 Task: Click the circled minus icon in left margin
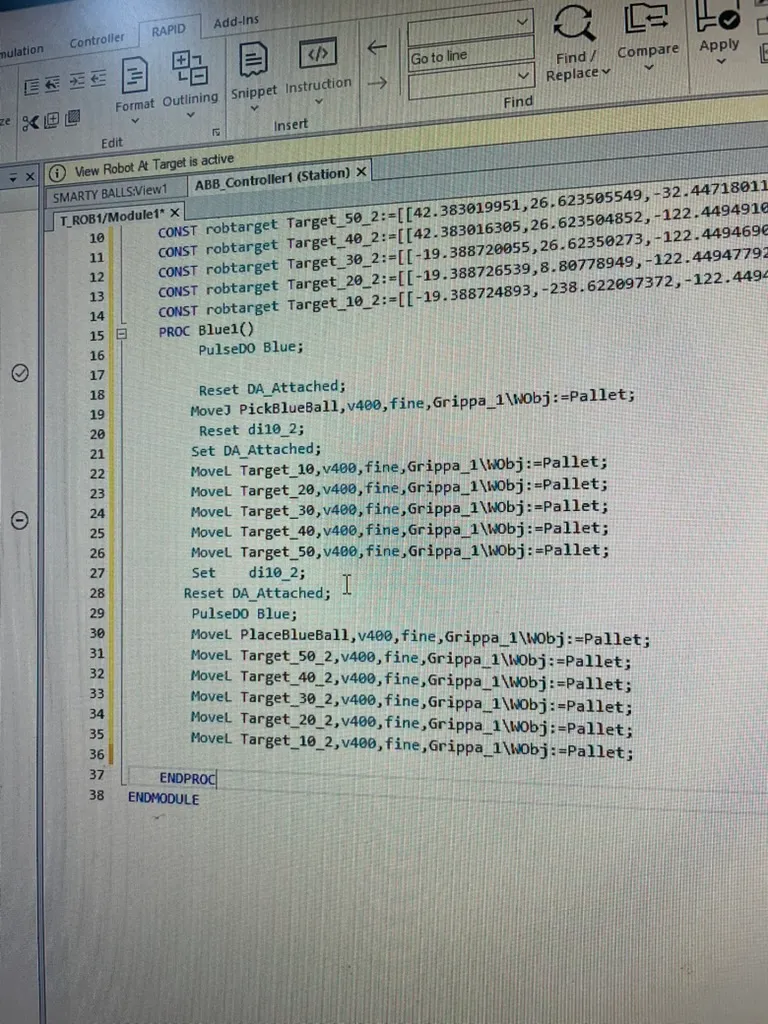tap(20, 520)
